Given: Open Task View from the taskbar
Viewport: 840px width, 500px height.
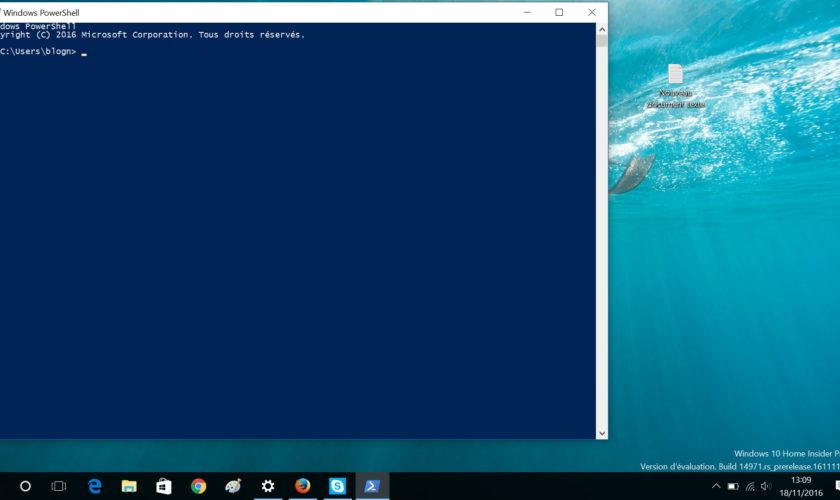Looking at the screenshot, I should 59,486.
